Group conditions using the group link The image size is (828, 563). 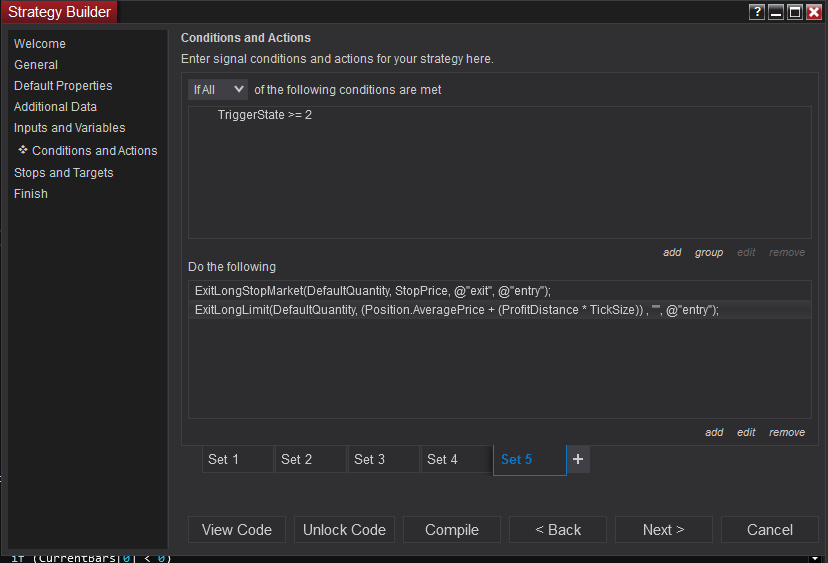tap(709, 252)
